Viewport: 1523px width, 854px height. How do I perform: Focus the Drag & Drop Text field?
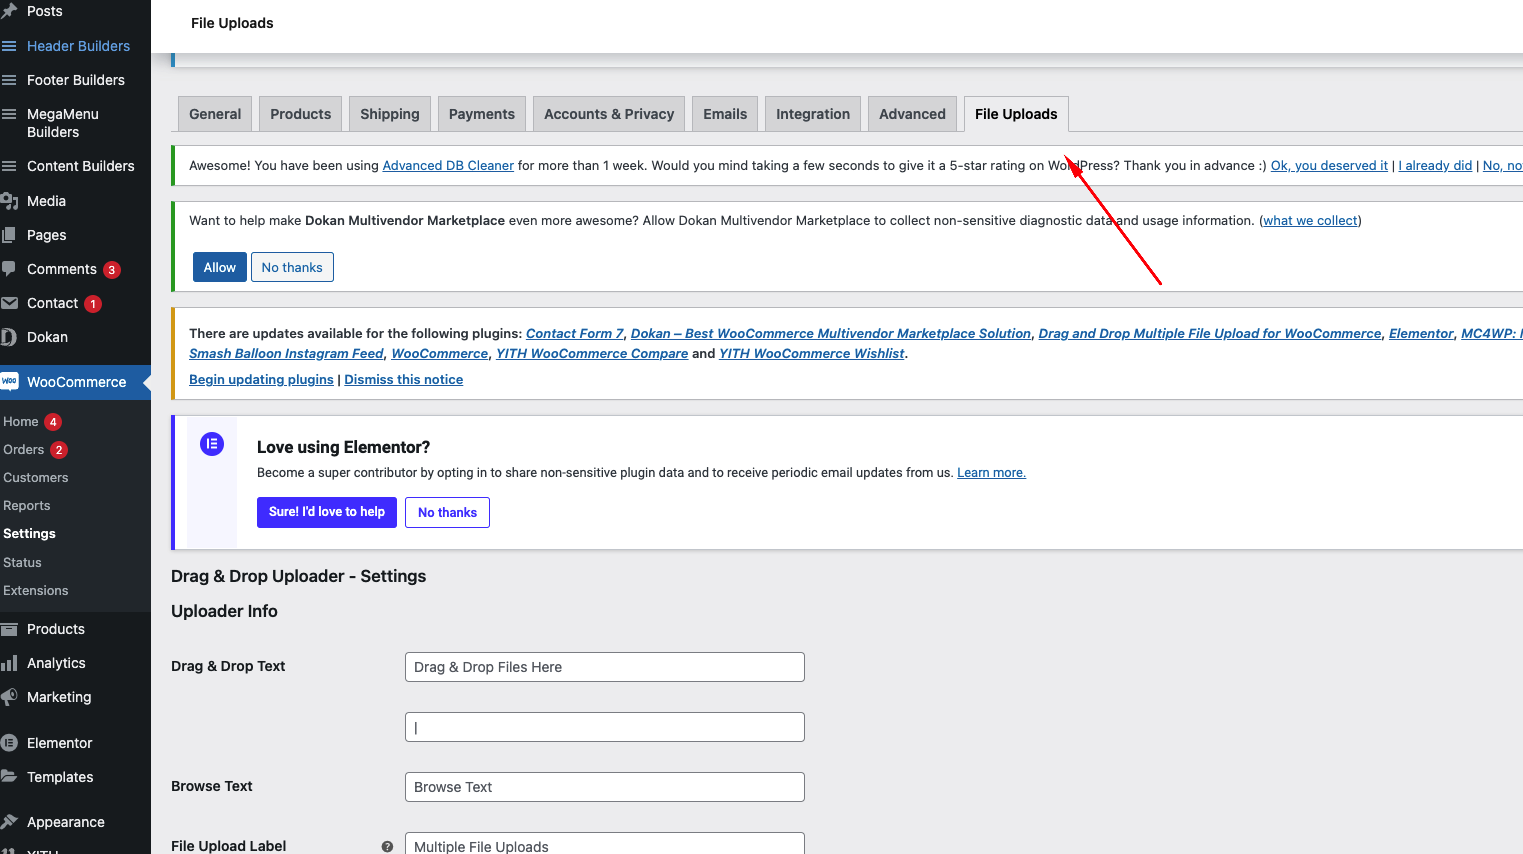click(605, 667)
